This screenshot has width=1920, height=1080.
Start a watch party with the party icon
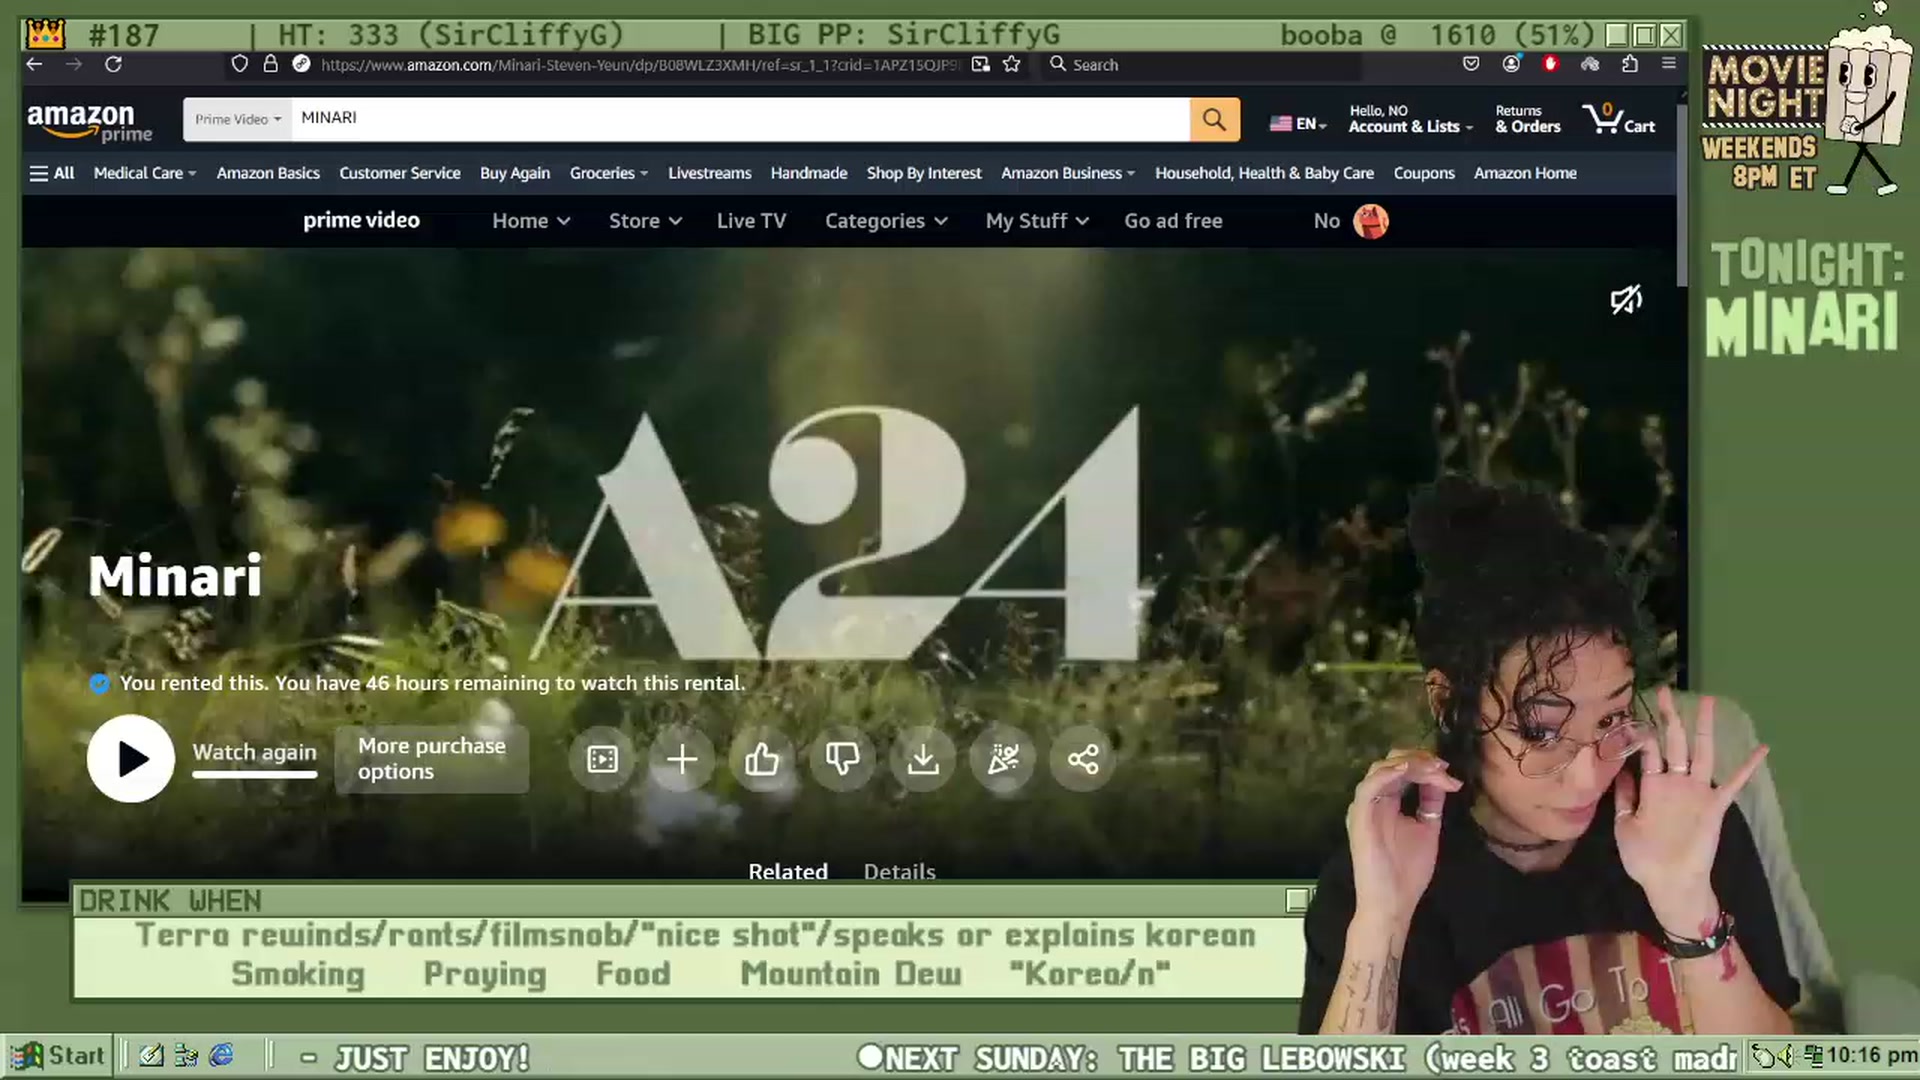click(1003, 759)
